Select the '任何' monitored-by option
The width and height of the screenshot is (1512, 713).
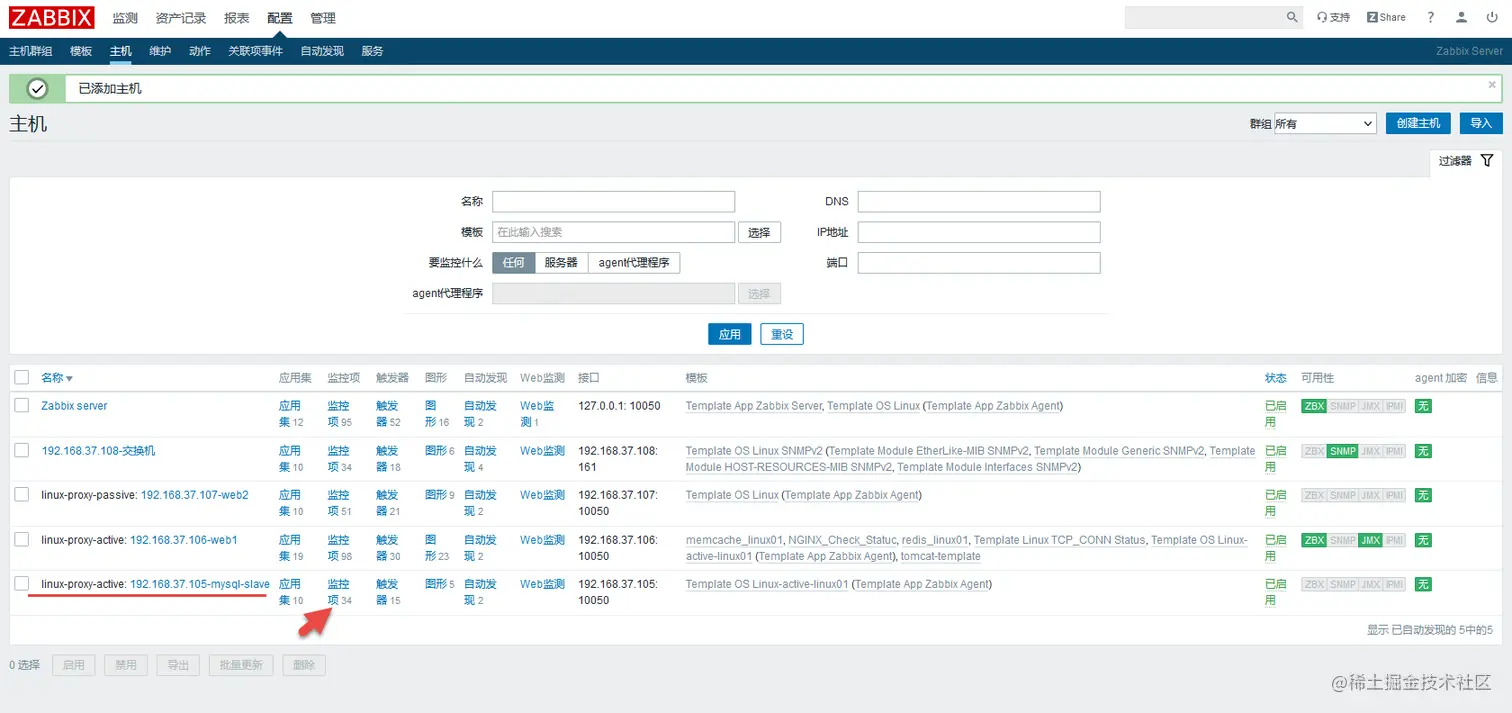513,263
